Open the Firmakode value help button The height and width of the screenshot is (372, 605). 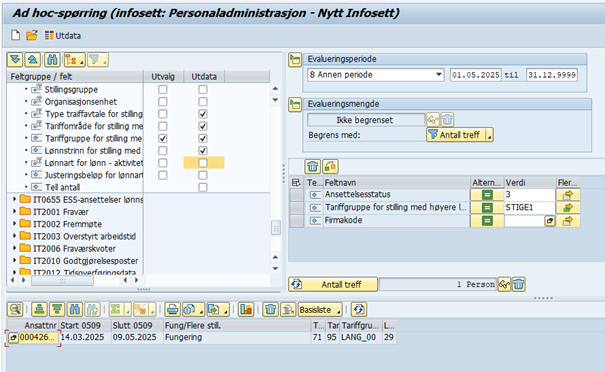tap(549, 221)
